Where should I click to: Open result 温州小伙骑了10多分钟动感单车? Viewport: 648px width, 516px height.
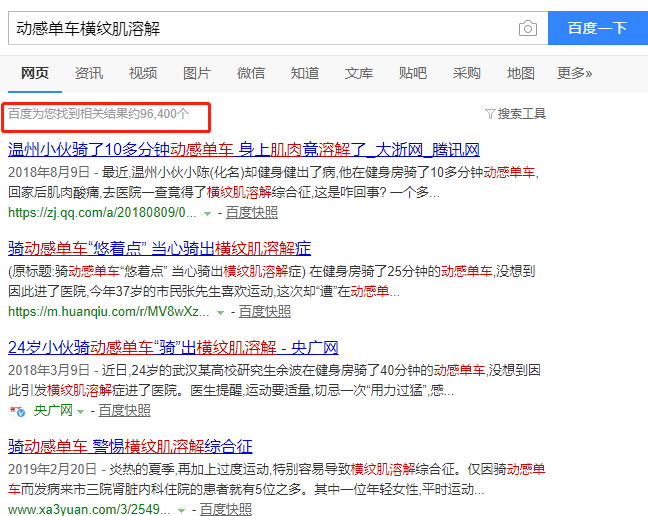coord(244,150)
